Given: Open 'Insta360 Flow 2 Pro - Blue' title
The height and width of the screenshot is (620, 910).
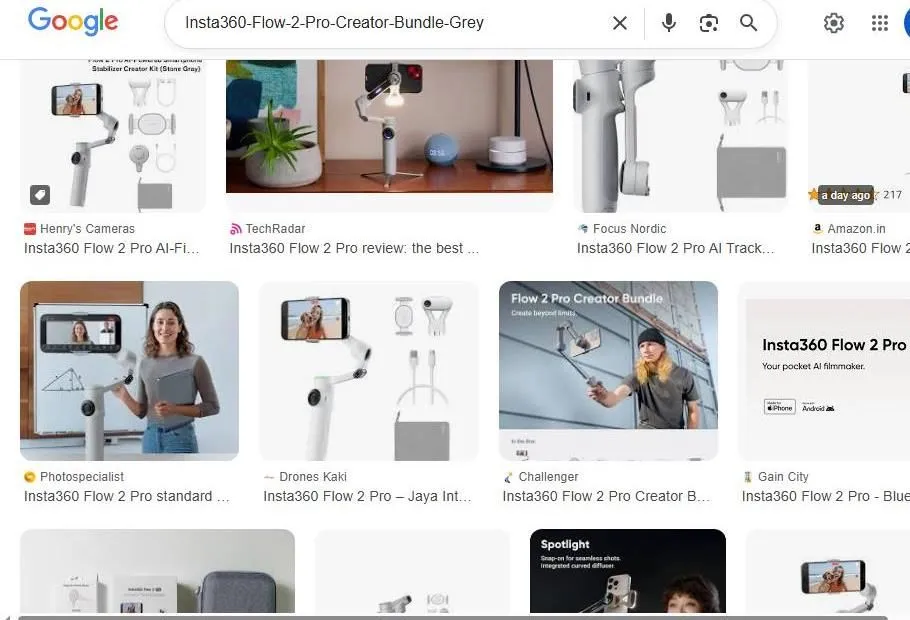Looking at the screenshot, I should click(x=825, y=496).
